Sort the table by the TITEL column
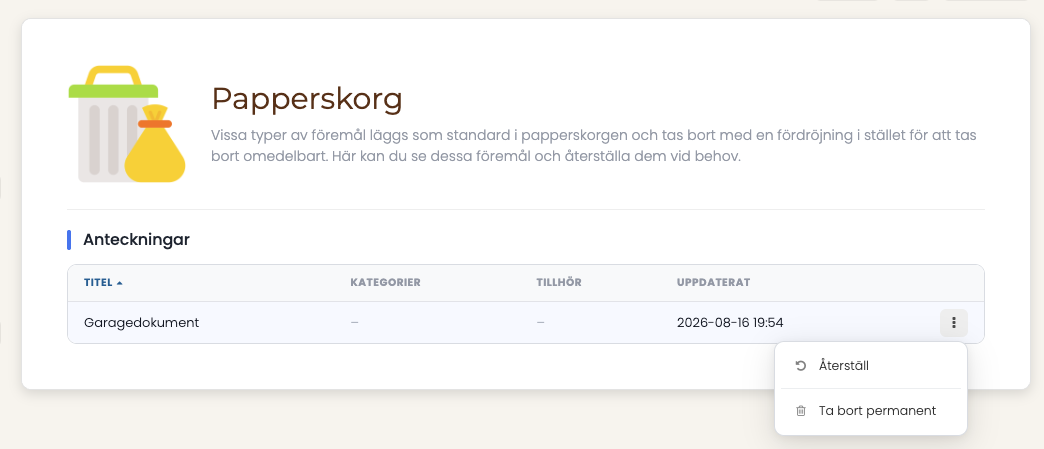This screenshot has height=449, width=1044. click(98, 282)
